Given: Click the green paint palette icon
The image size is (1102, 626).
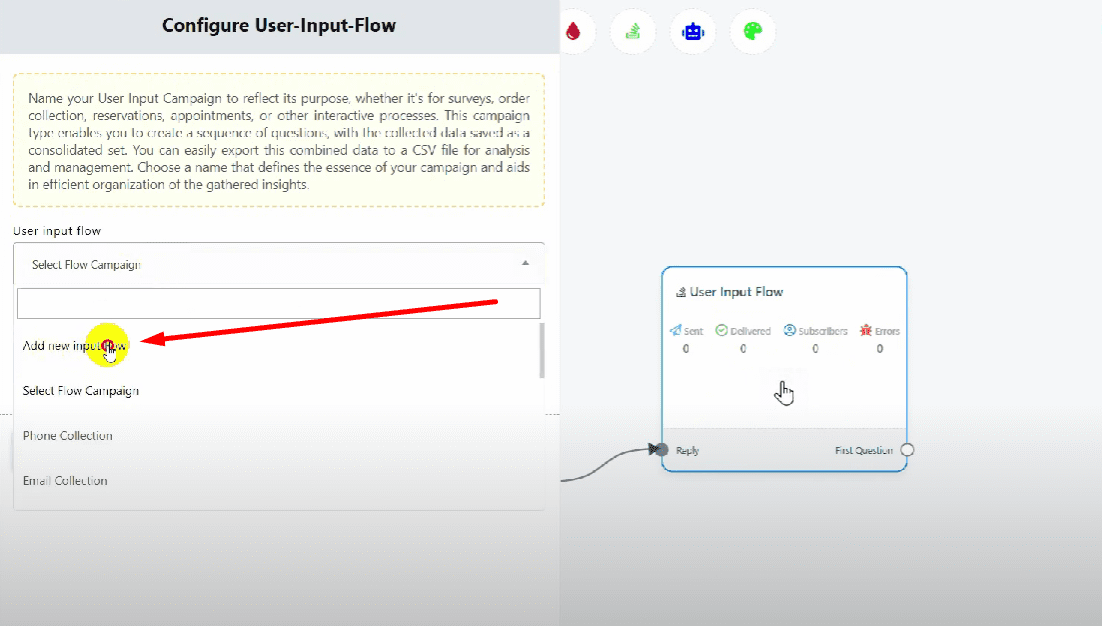Looking at the screenshot, I should pyautogui.click(x=752, y=31).
